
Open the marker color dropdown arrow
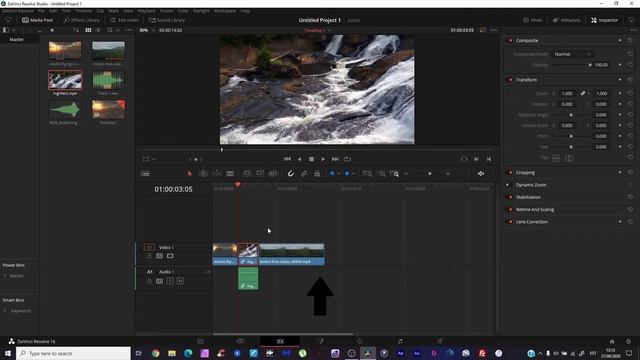point(353,173)
